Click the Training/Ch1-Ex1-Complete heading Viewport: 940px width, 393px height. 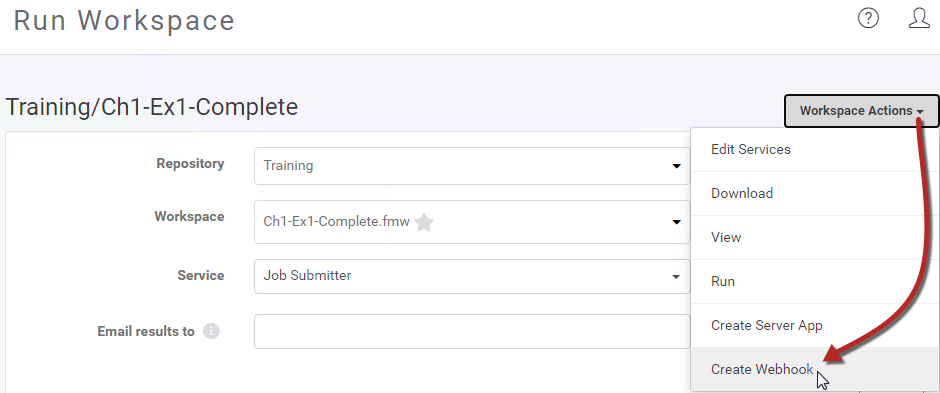(152, 107)
